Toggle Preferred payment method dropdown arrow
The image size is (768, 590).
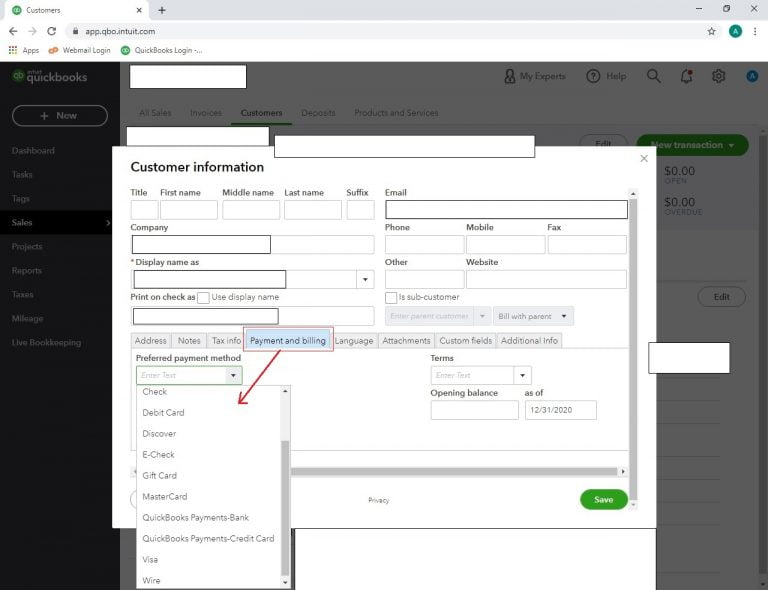pos(233,376)
